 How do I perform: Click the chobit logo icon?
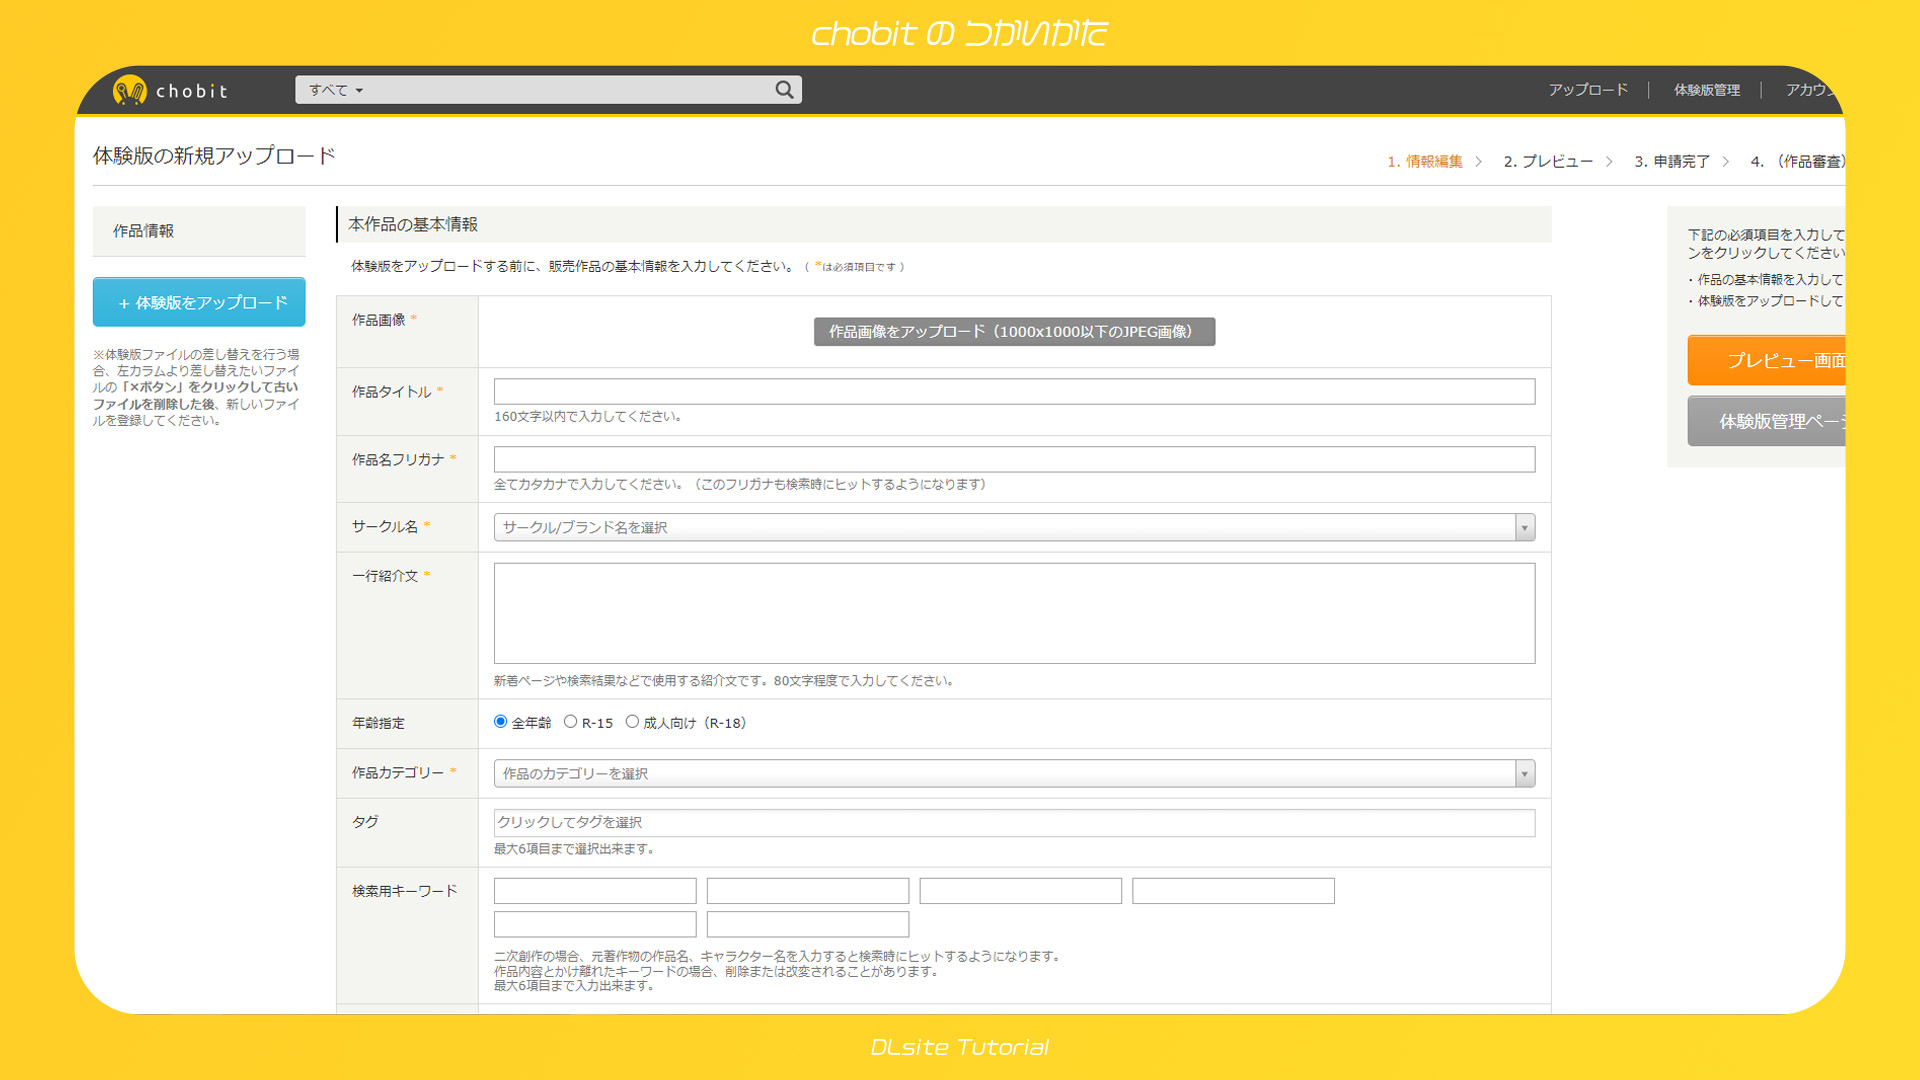[129, 90]
